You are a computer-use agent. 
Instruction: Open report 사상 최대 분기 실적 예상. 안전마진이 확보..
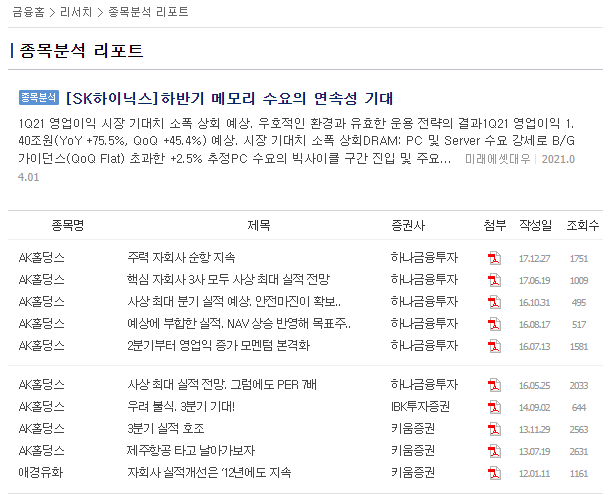coord(234,302)
